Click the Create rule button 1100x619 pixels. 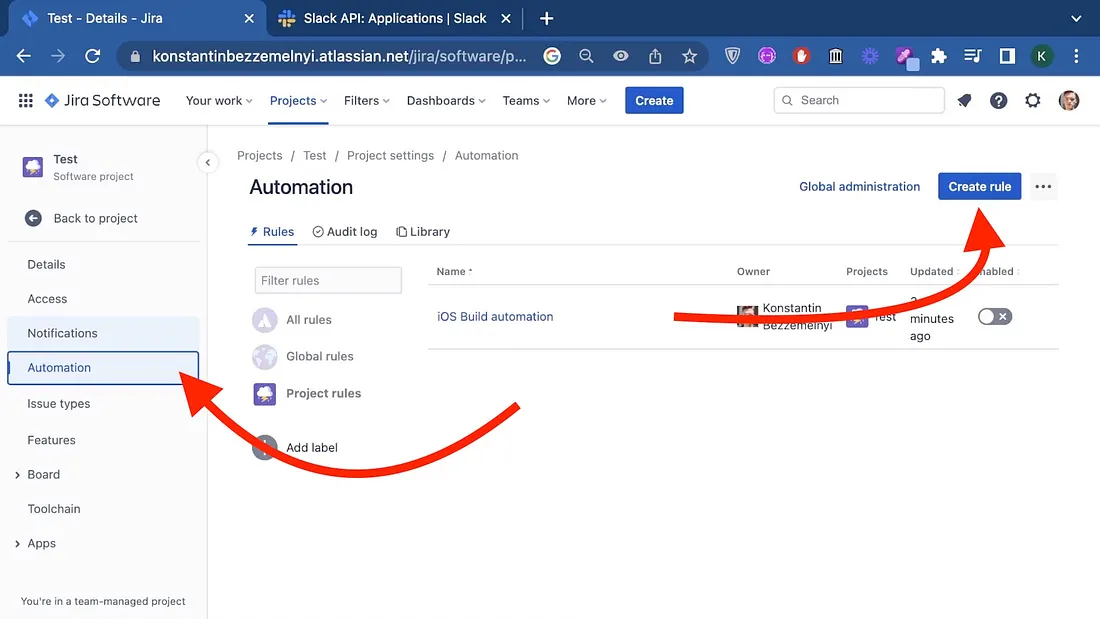pos(979,187)
